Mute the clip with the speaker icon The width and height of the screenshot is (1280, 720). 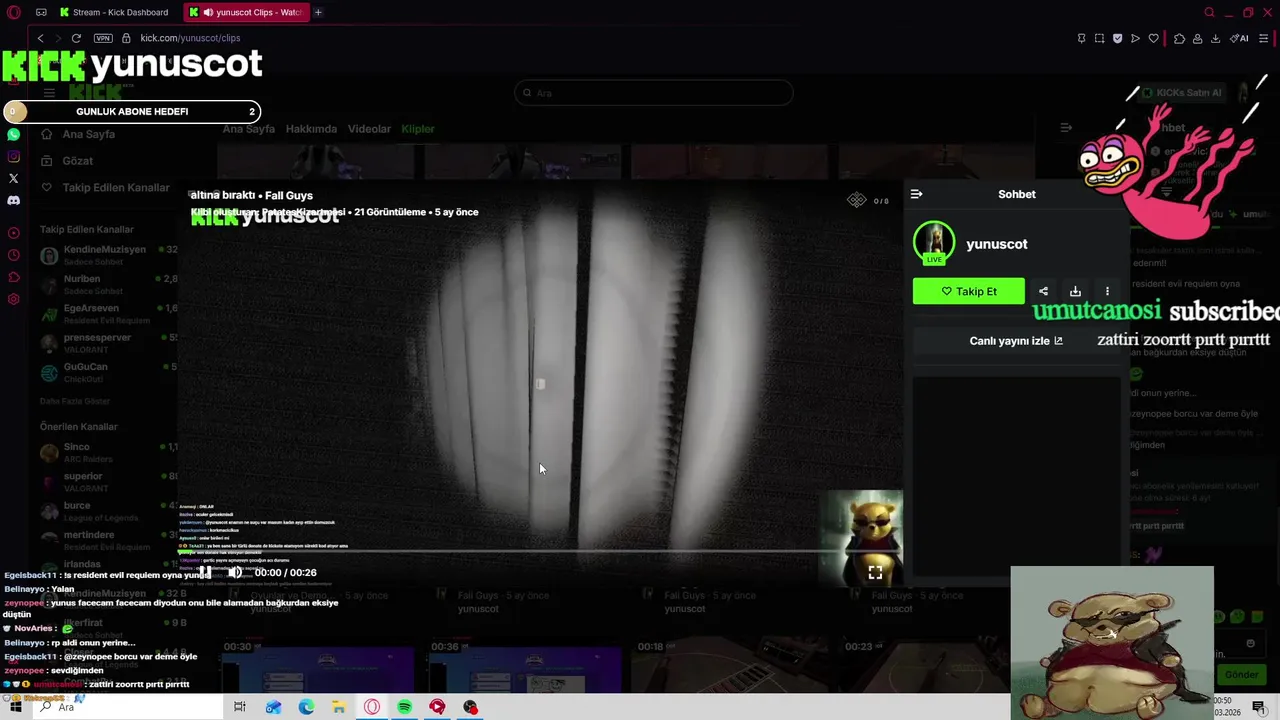point(234,573)
